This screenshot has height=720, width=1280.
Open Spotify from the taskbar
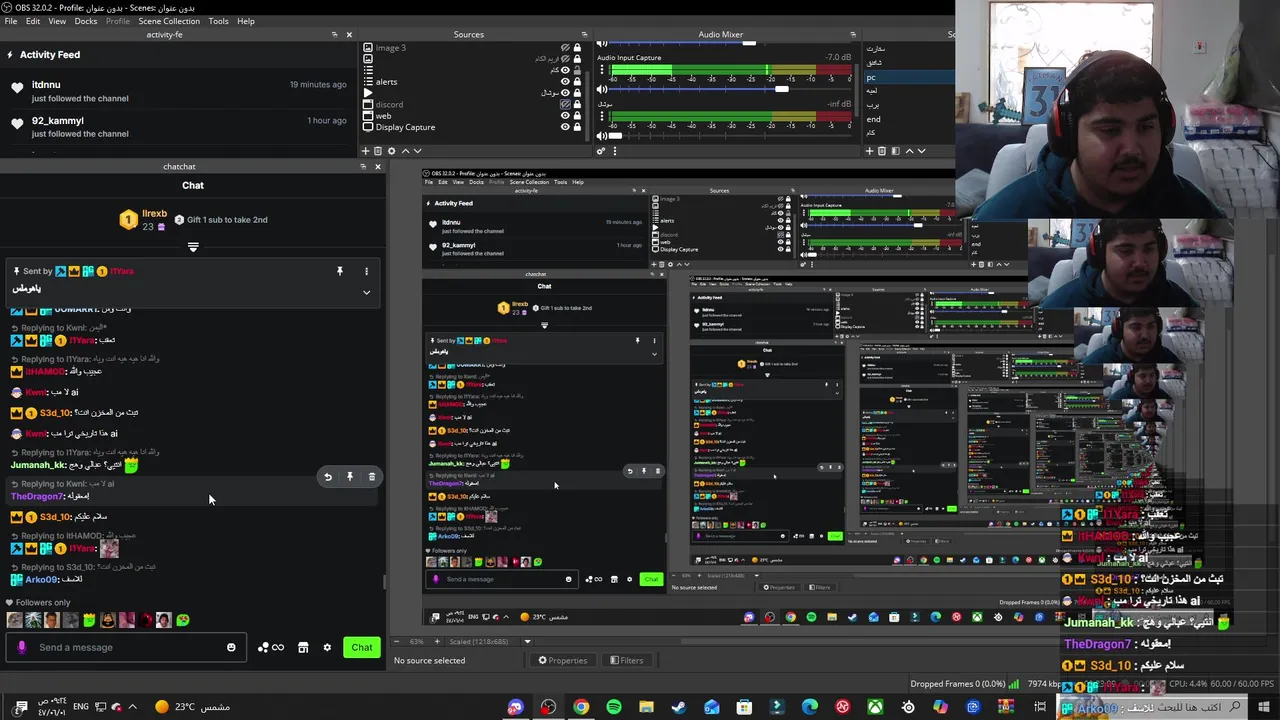click(614, 707)
